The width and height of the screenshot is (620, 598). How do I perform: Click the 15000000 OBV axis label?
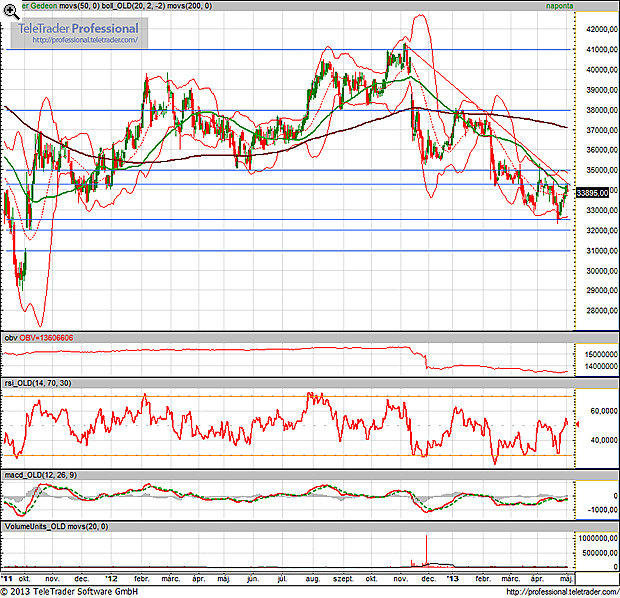click(x=601, y=354)
